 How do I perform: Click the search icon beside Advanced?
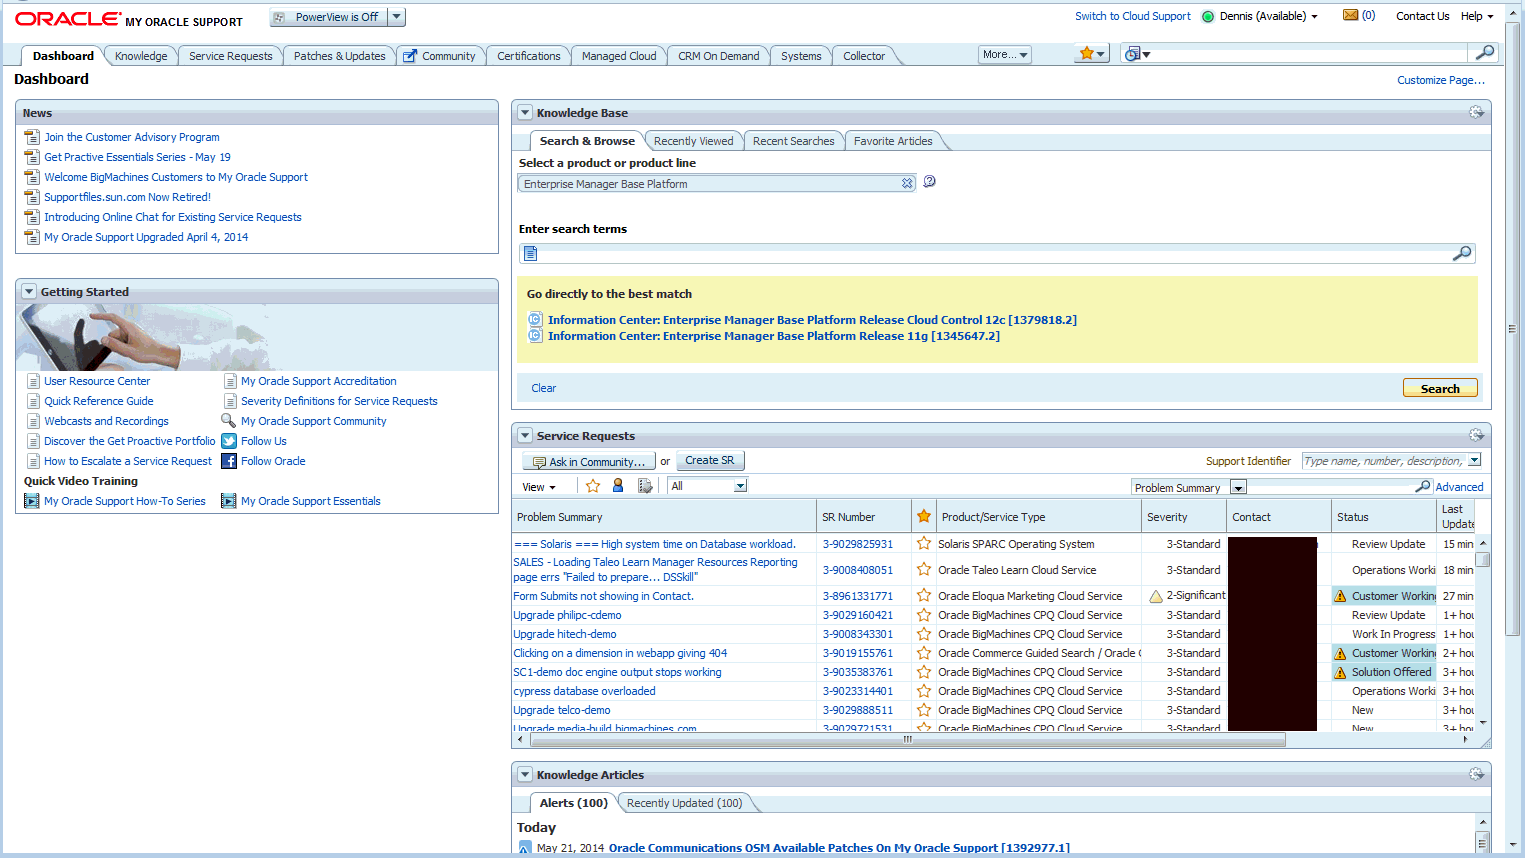coord(1423,486)
